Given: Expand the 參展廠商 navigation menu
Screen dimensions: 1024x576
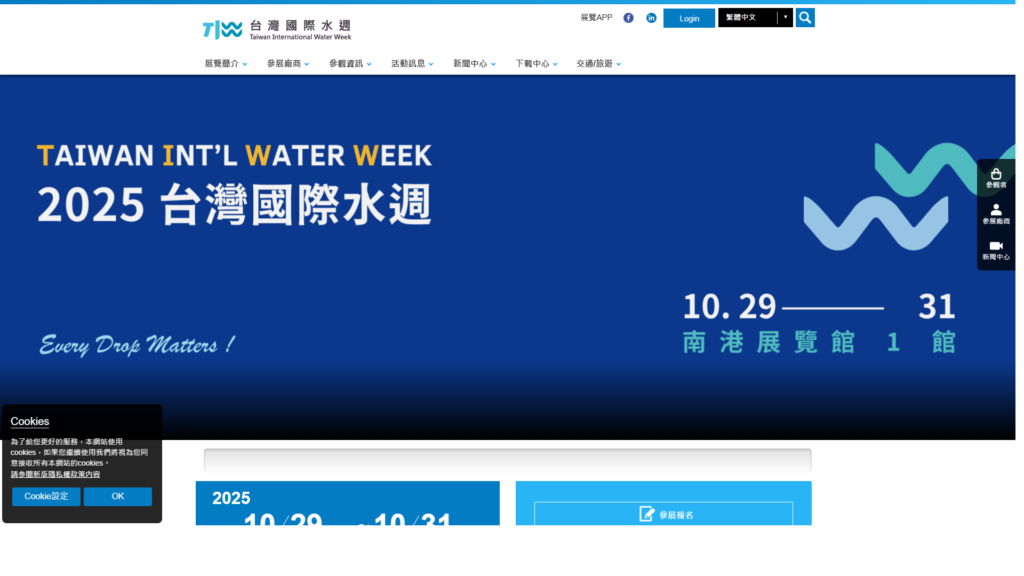Looking at the screenshot, I should (x=288, y=63).
